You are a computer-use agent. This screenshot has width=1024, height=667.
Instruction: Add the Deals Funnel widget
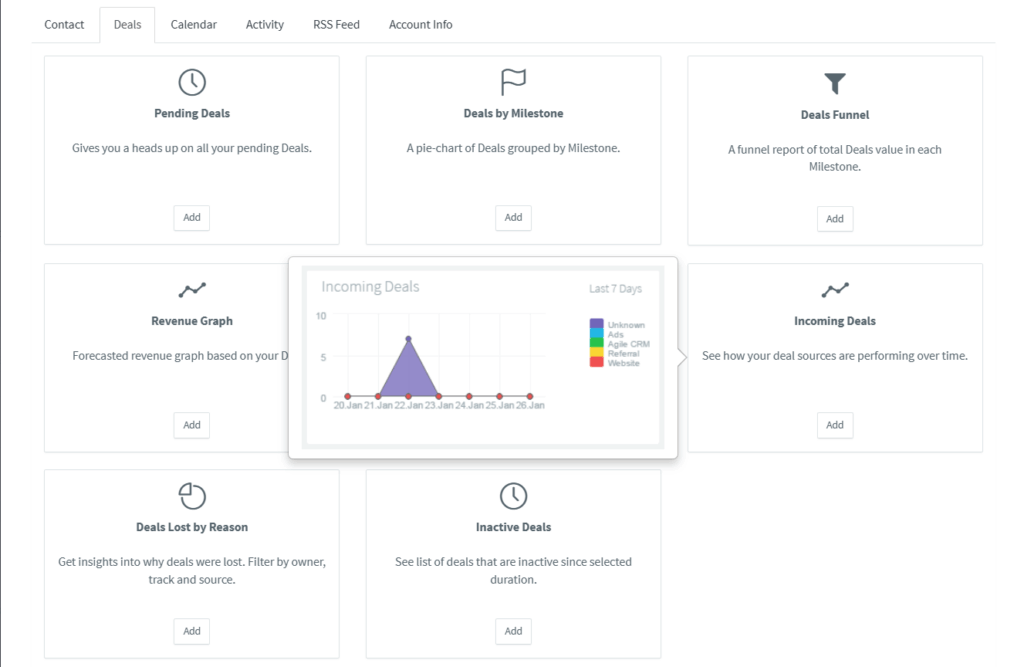tap(834, 219)
